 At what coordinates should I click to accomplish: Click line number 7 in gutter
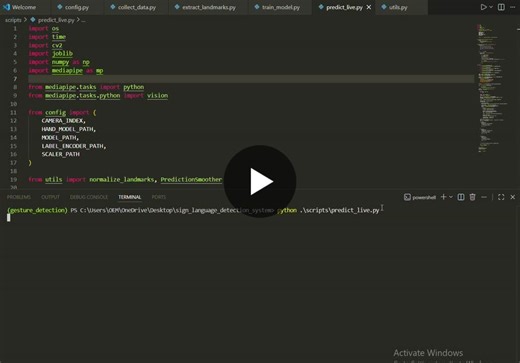pos(15,79)
